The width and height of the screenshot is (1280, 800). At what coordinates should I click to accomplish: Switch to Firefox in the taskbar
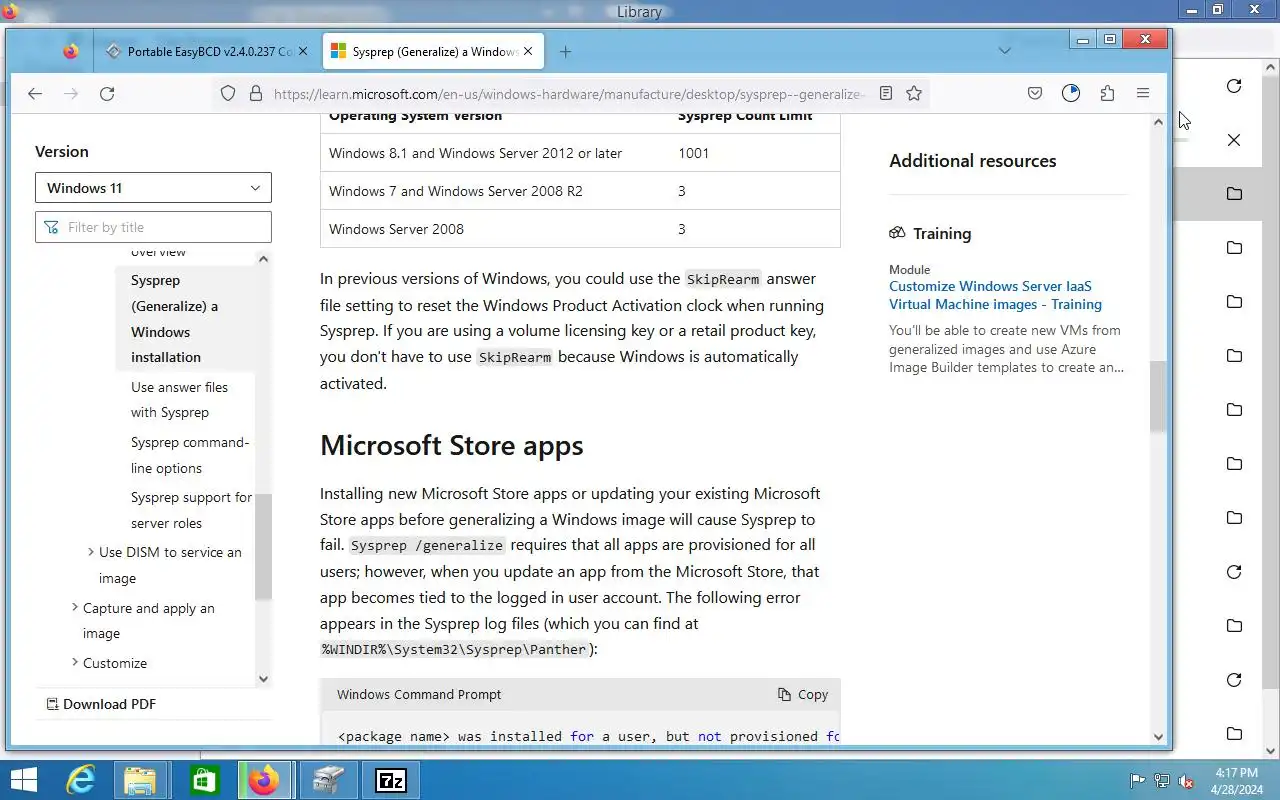[265, 780]
